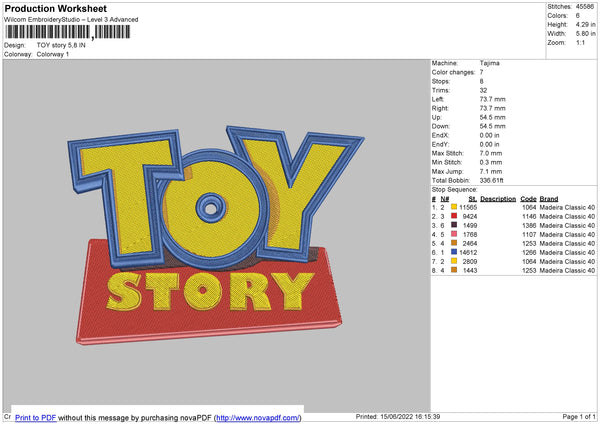Click the 'Description' column header

498,199
